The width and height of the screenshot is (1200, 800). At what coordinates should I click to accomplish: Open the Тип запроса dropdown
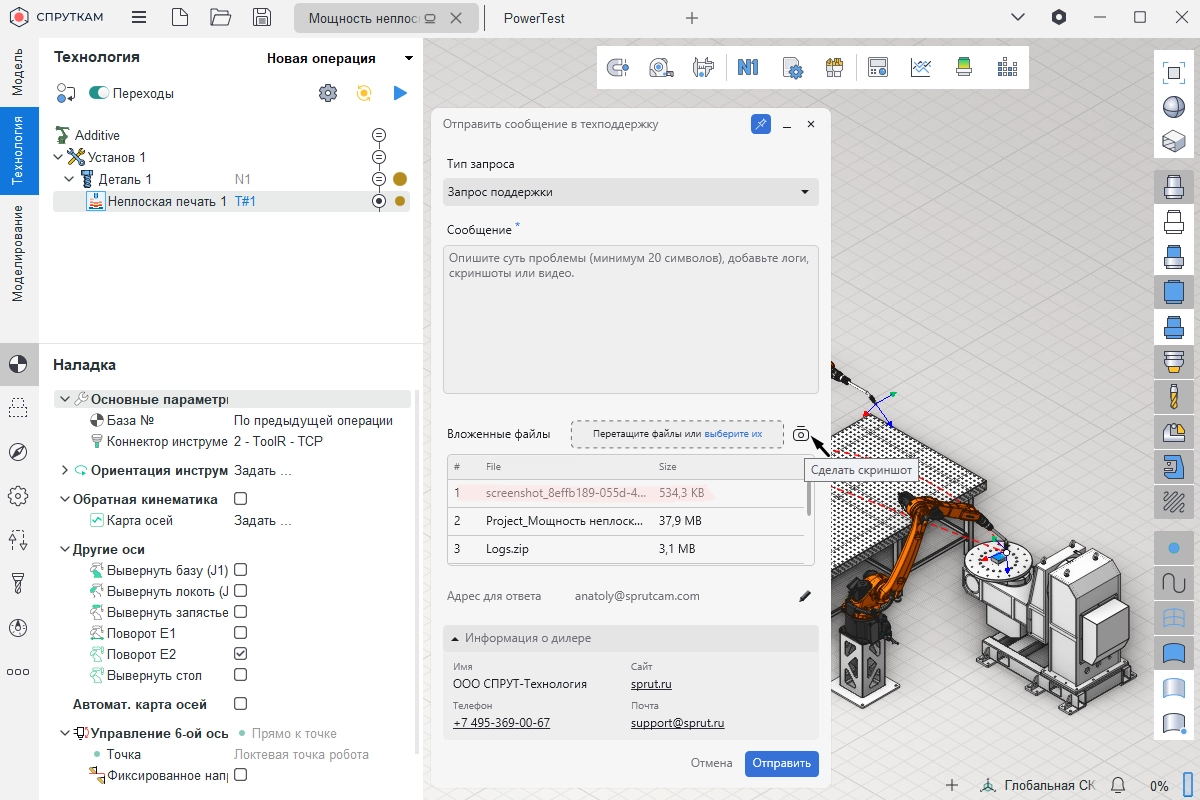[x=630, y=192]
